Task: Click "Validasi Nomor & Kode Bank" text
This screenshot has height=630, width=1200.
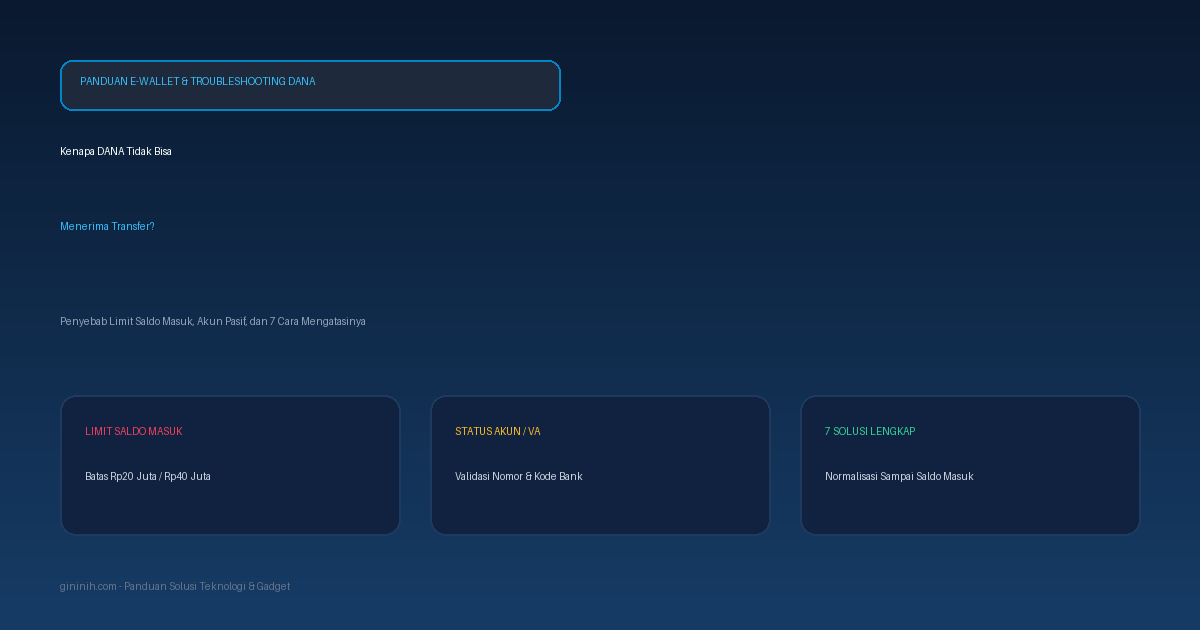Action: click(x=519, y=476)
